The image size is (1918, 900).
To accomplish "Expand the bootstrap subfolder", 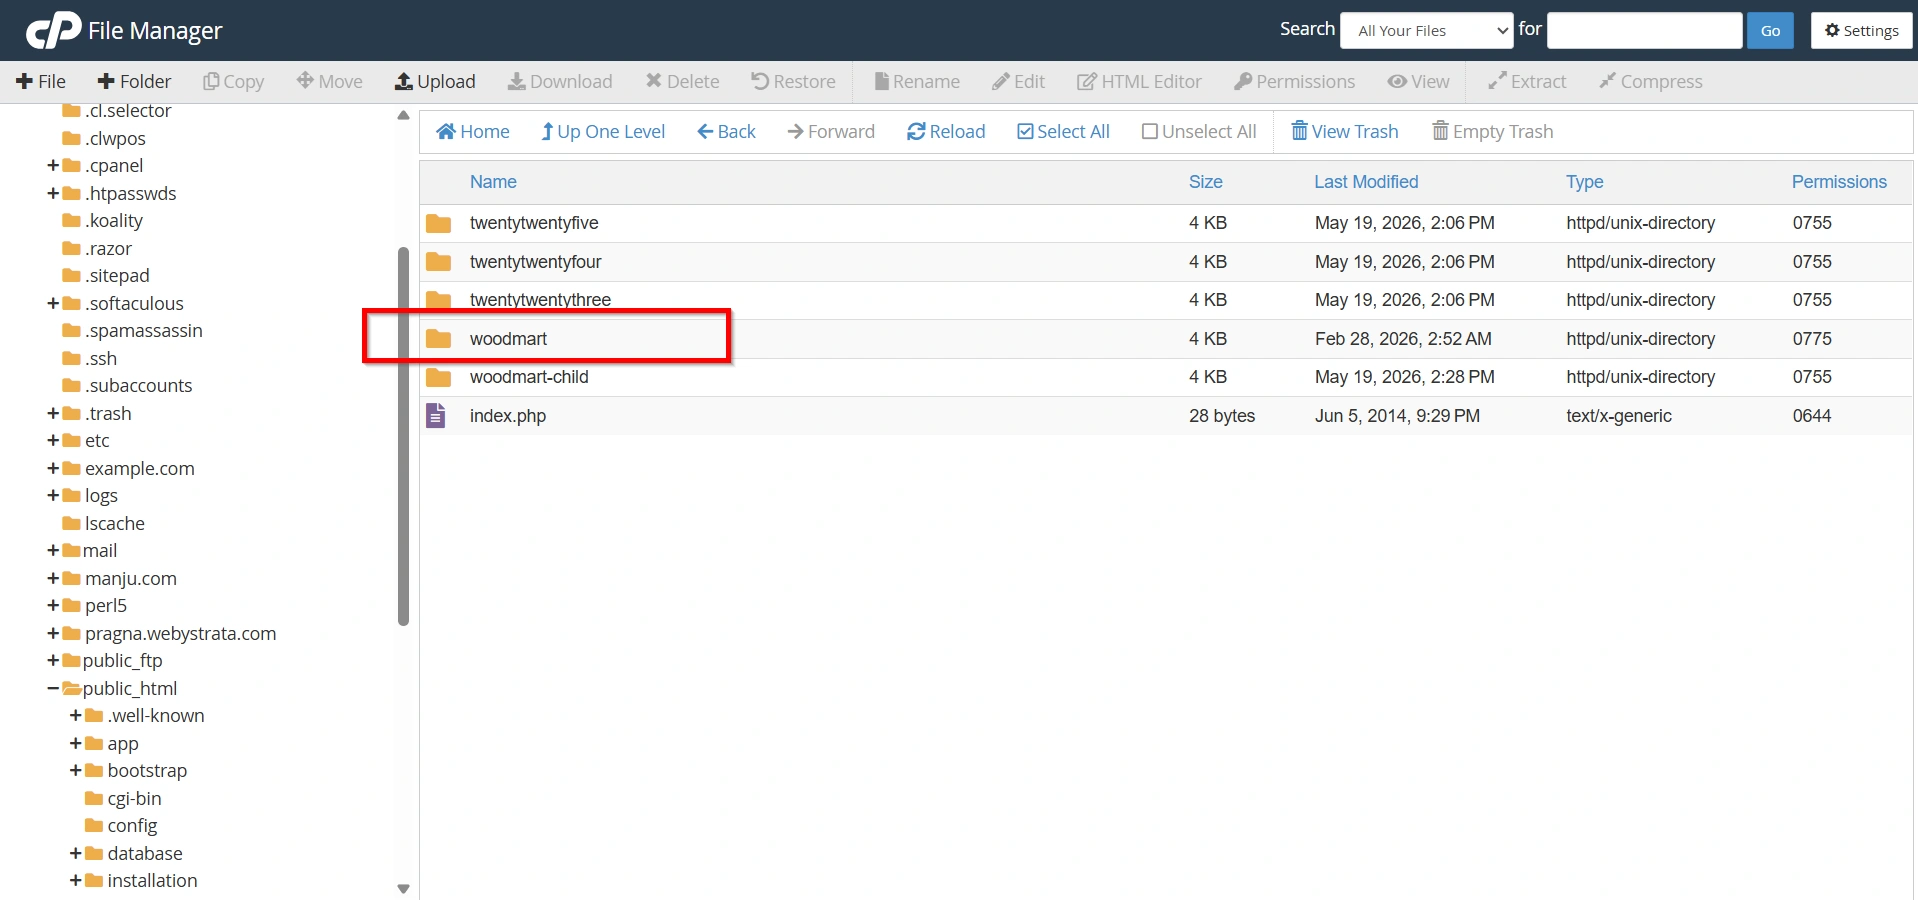I will pyautogui.click(x=76, y=770).
